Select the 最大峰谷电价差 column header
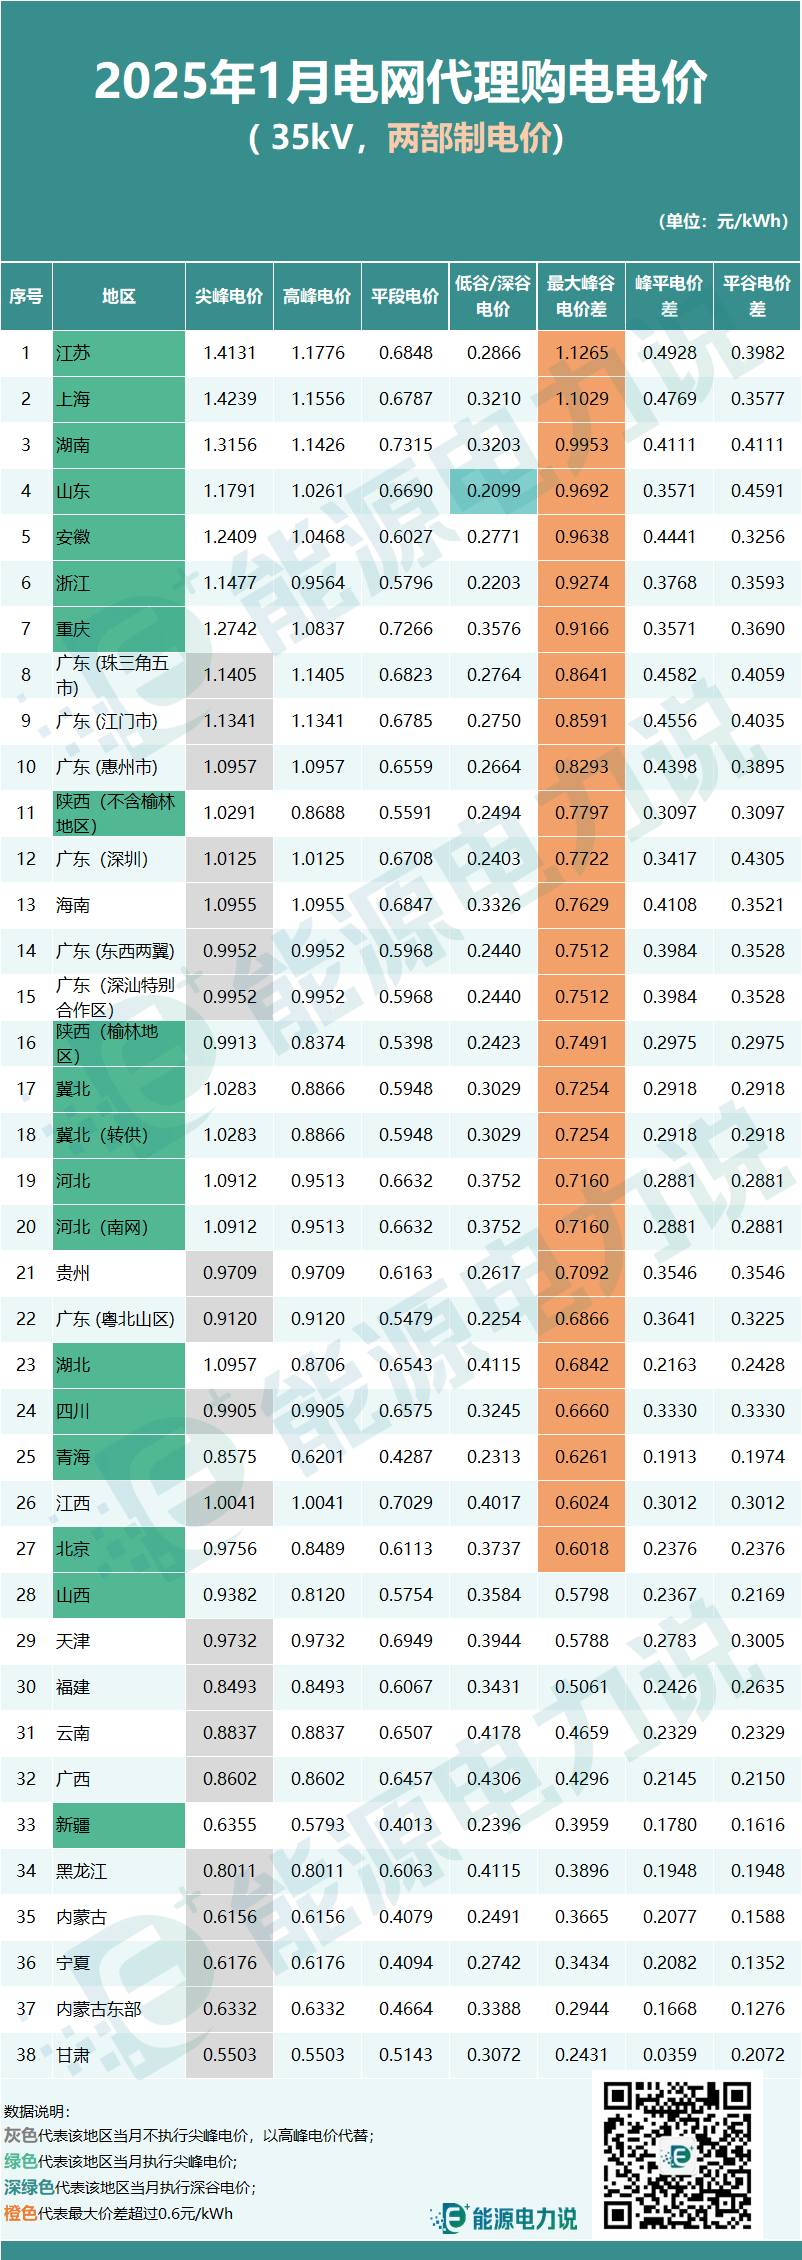The image size is (802, 2260). (x=581, y=296)
